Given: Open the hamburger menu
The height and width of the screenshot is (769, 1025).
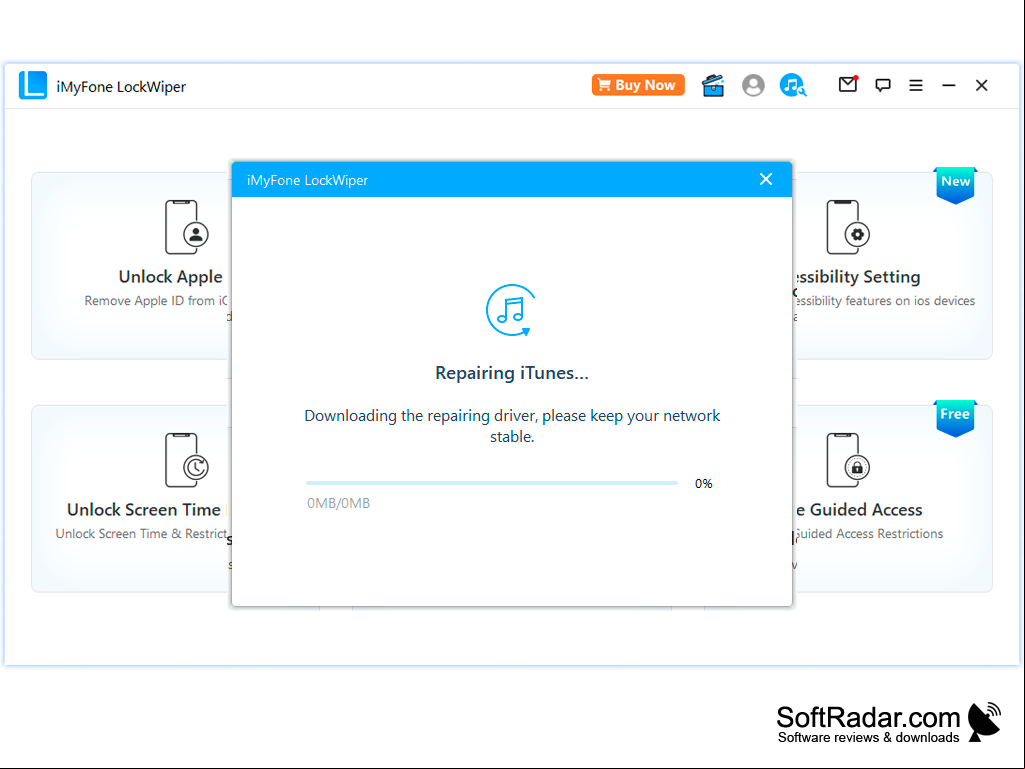Looking at the screenshot, I should point(916,85).
